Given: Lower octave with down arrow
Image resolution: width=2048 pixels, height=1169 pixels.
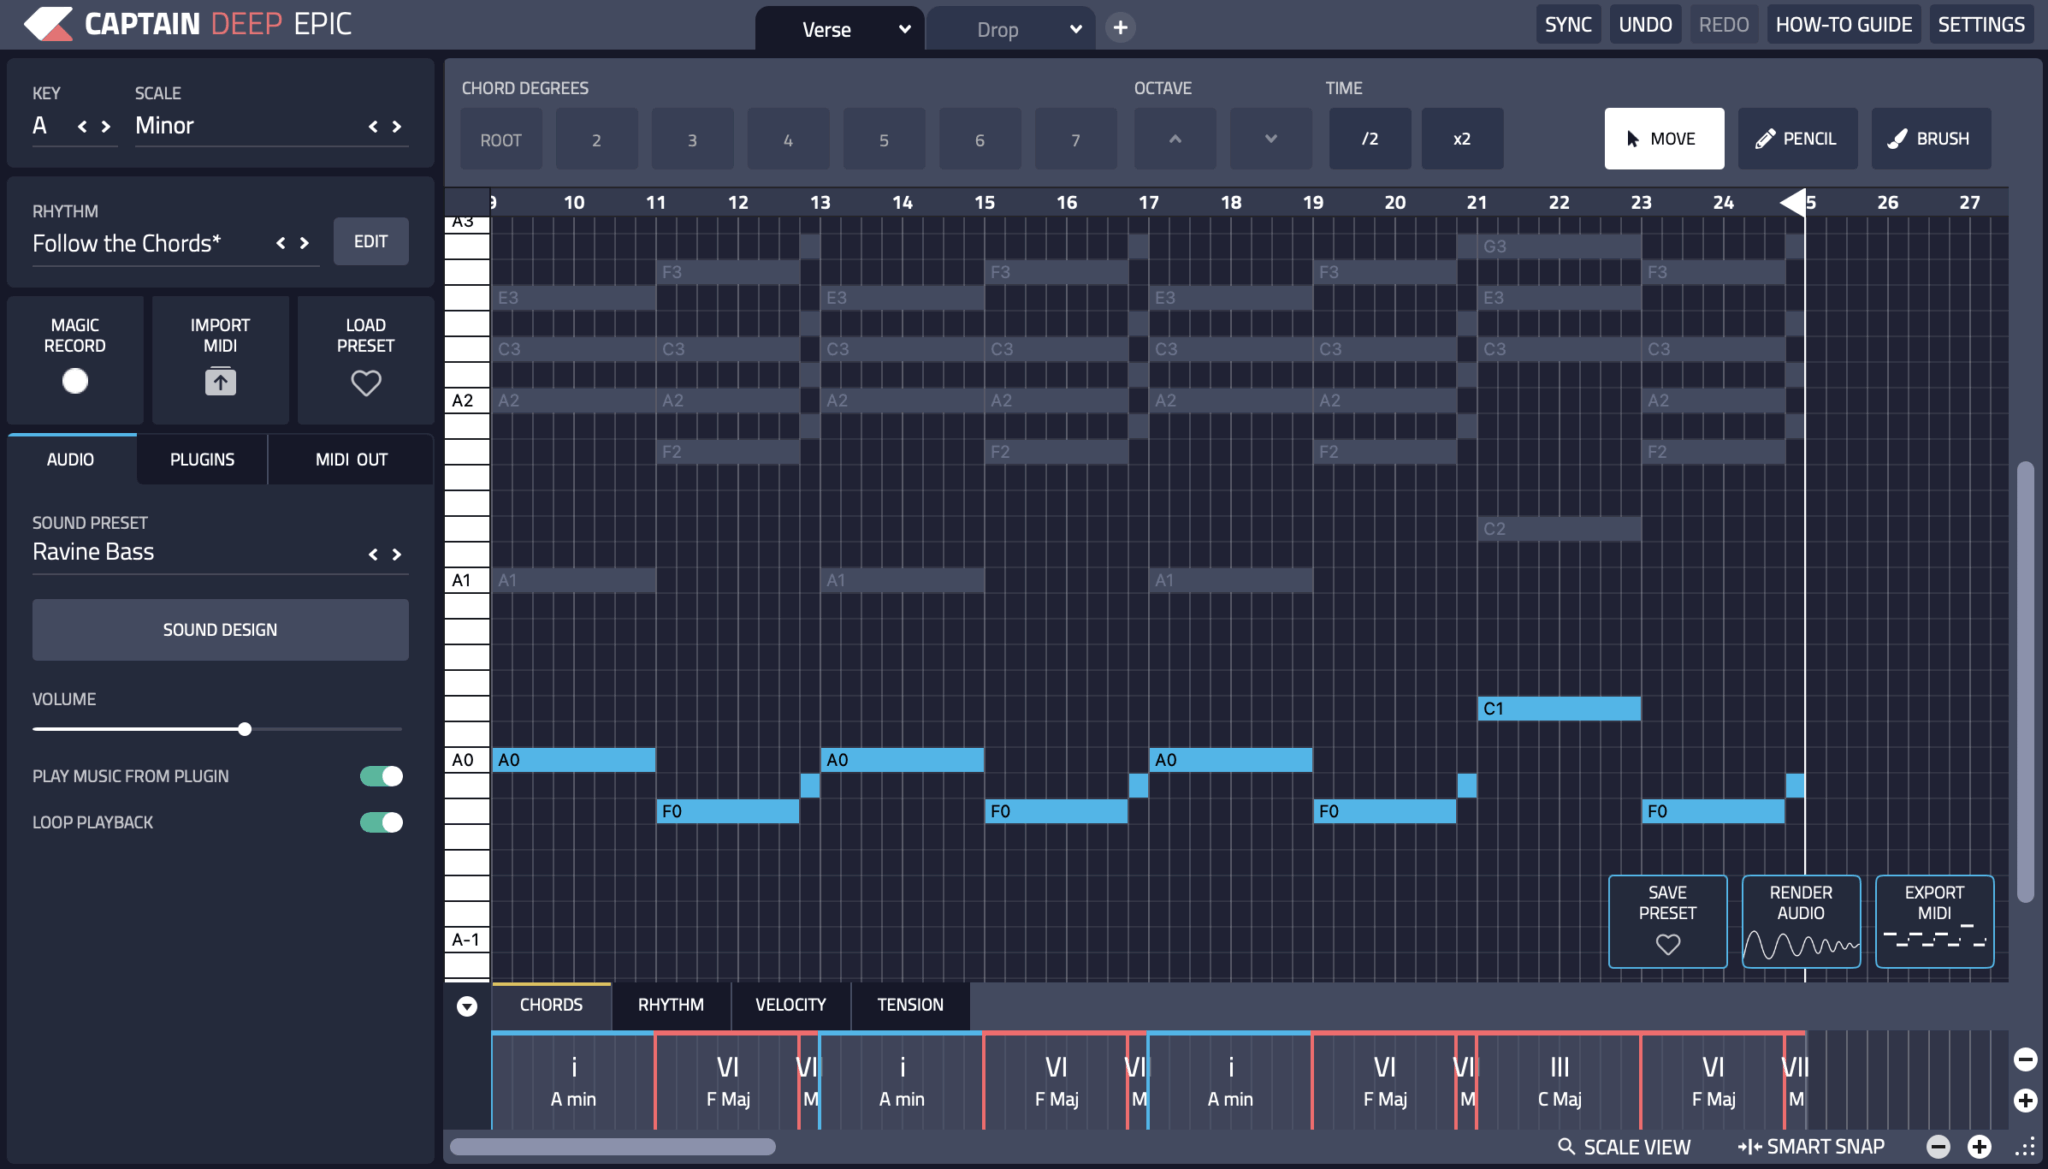Looking at the screenshot, I should point(1271,139).
